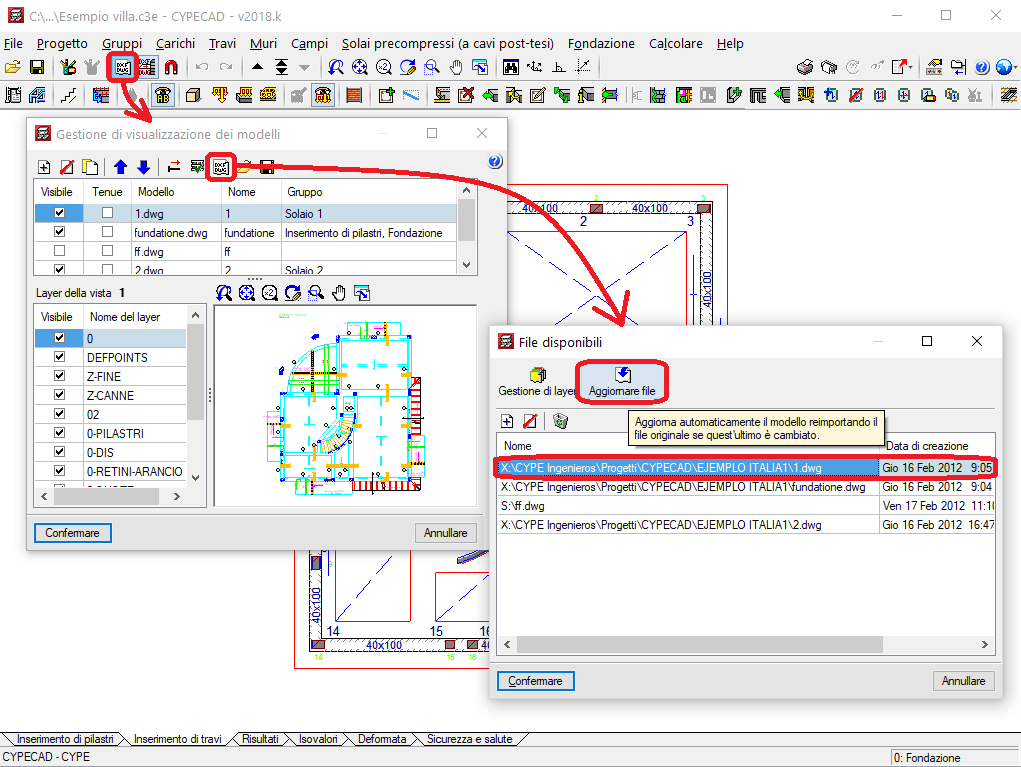Select the S:\ff.dwg file row
Viewport: 1021px width, 767px height.
(x=746, y=506)
